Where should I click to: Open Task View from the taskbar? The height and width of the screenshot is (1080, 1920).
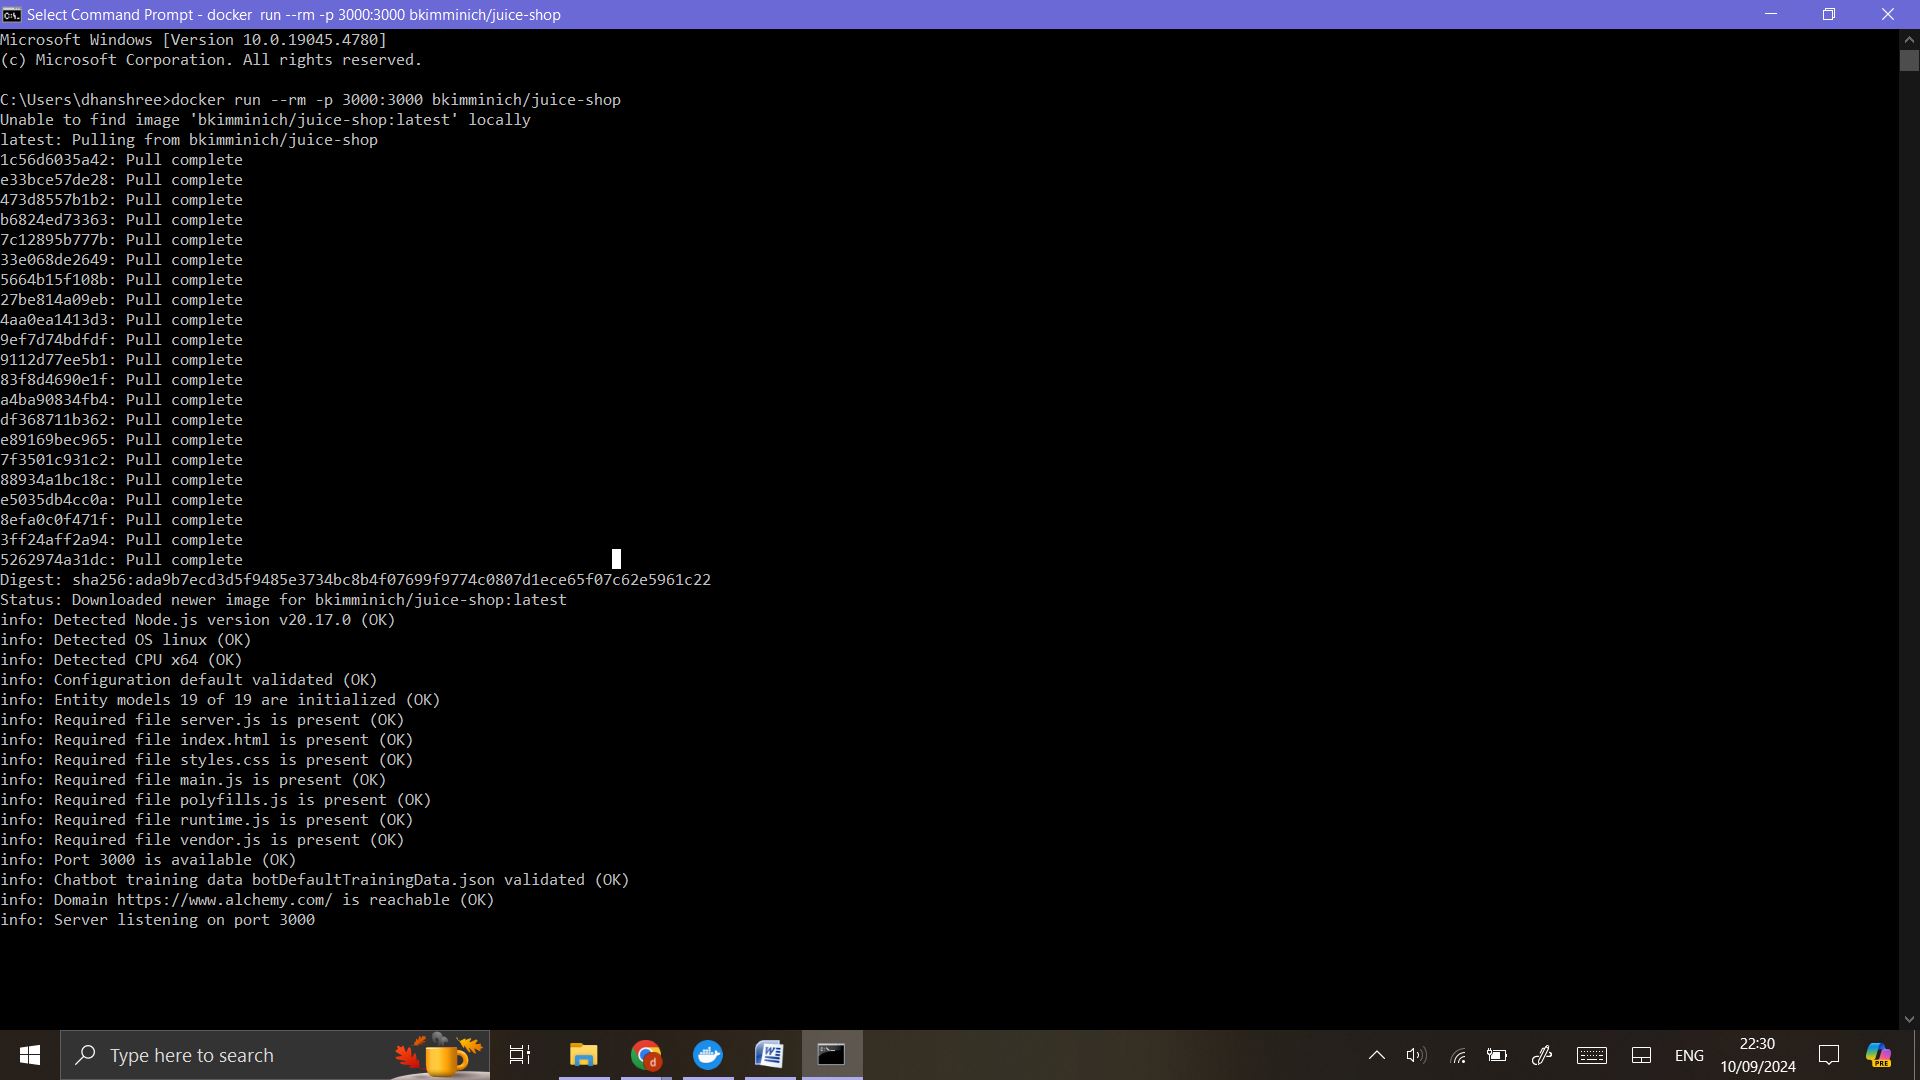click(520, 1055)
